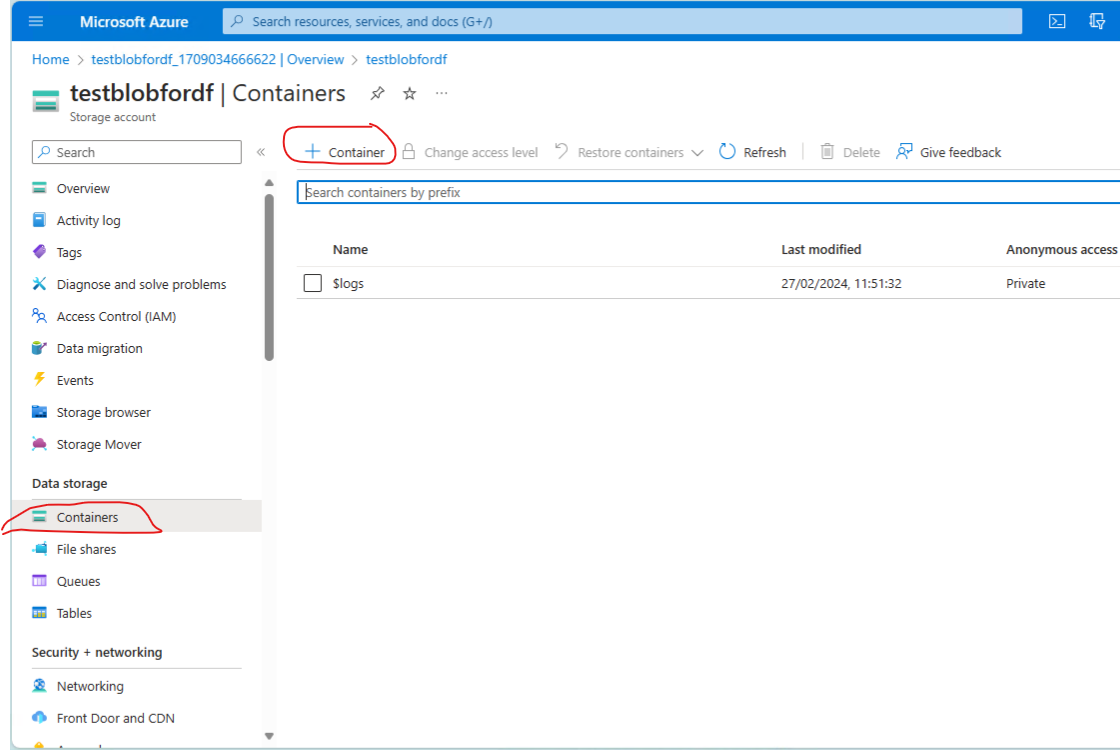Go to Home breadcrumb
The height and width of the screenshot is (750, 1120).
coord(50,59)
